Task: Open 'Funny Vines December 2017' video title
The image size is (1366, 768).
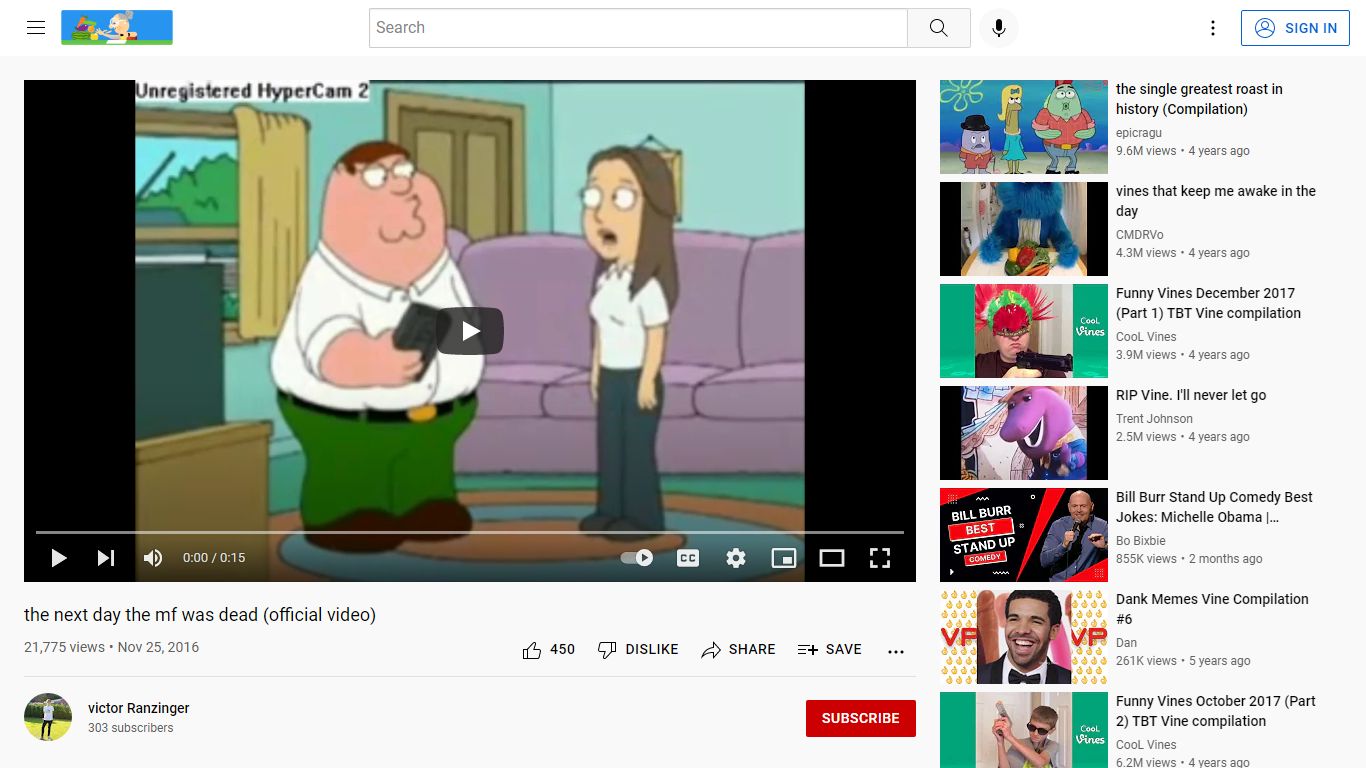Action: 1209,303
